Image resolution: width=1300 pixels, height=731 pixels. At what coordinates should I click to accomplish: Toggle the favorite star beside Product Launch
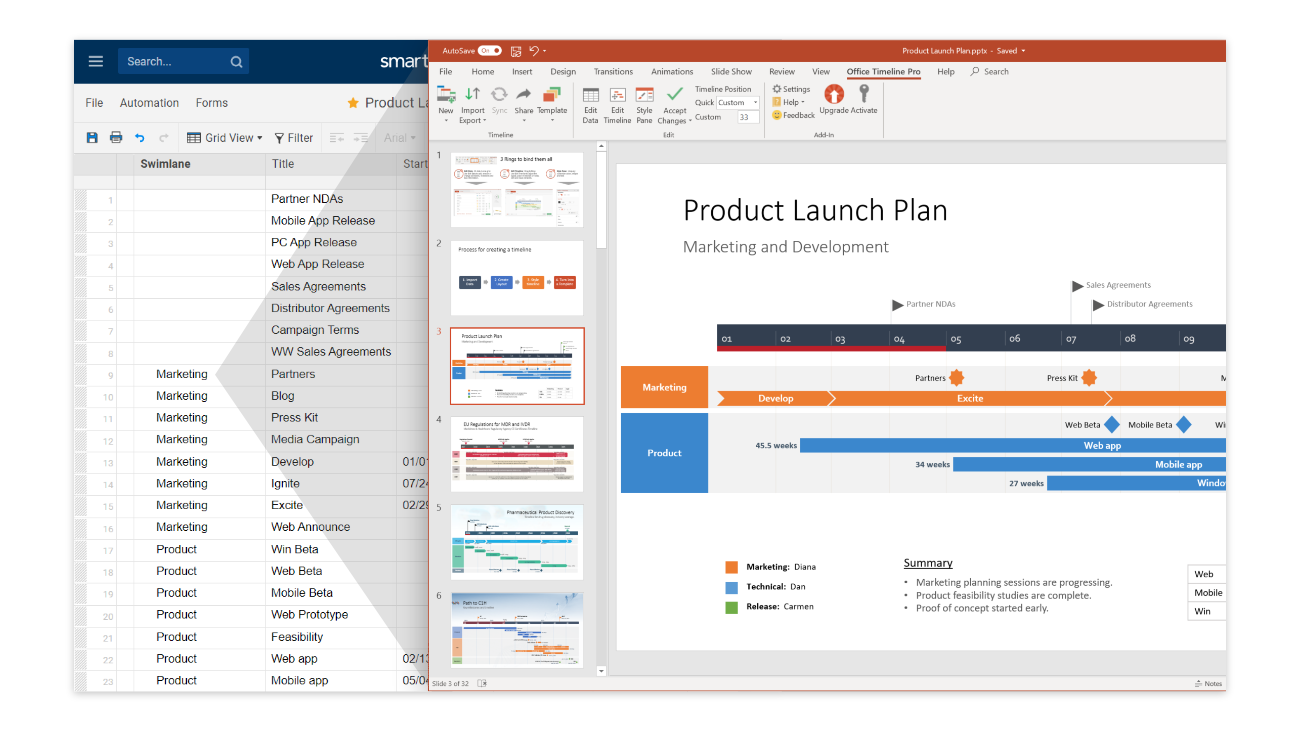pyautogui.click(x=352, y=103)
